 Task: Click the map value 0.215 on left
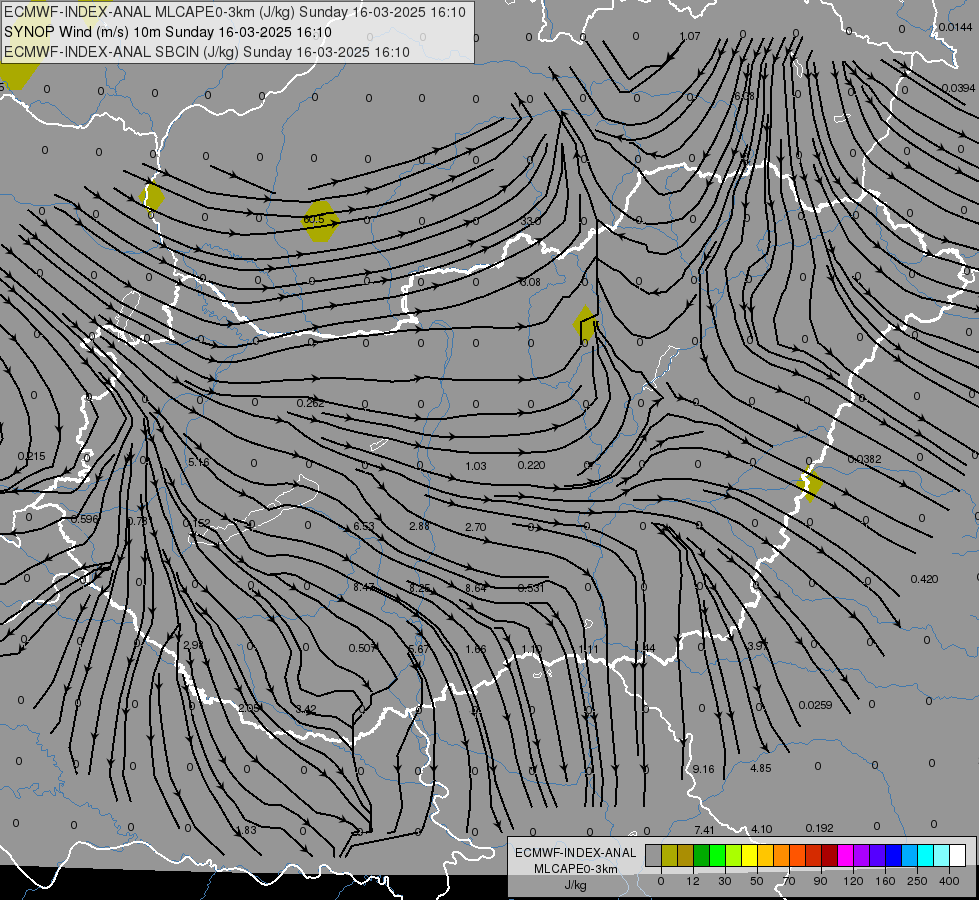click(31, 457)
